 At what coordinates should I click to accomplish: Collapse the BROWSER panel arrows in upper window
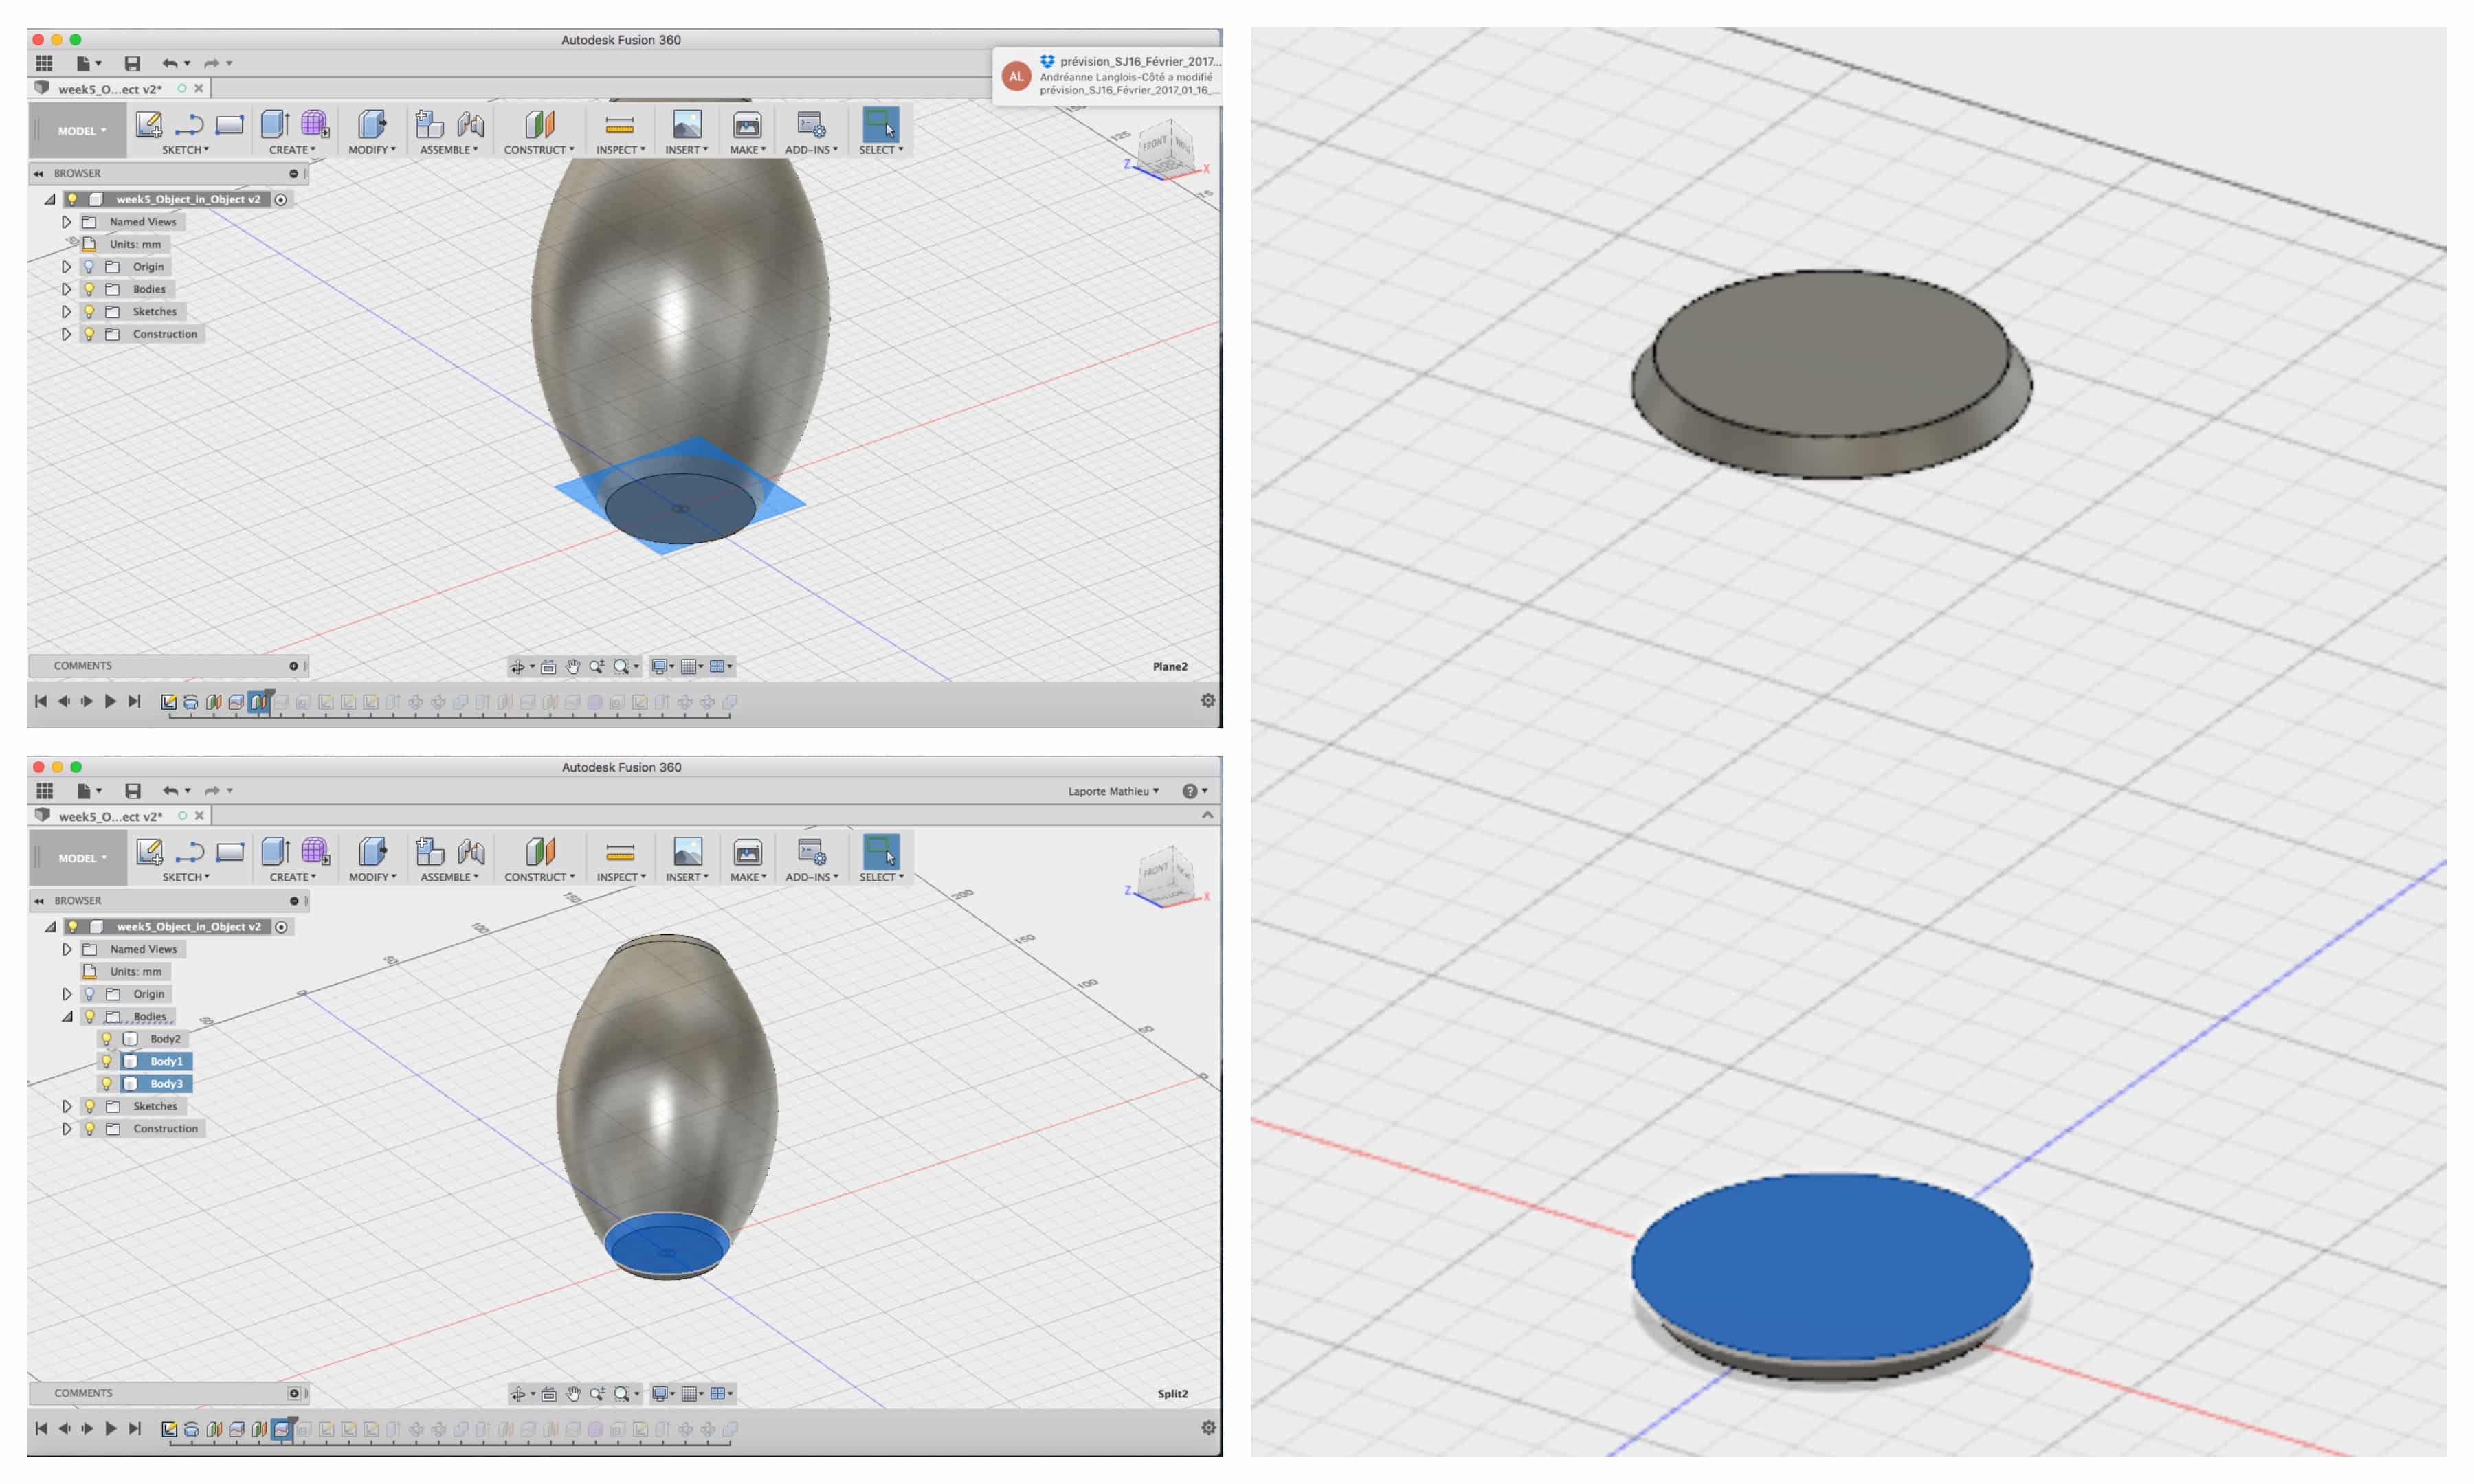click(x=39, y=173)
